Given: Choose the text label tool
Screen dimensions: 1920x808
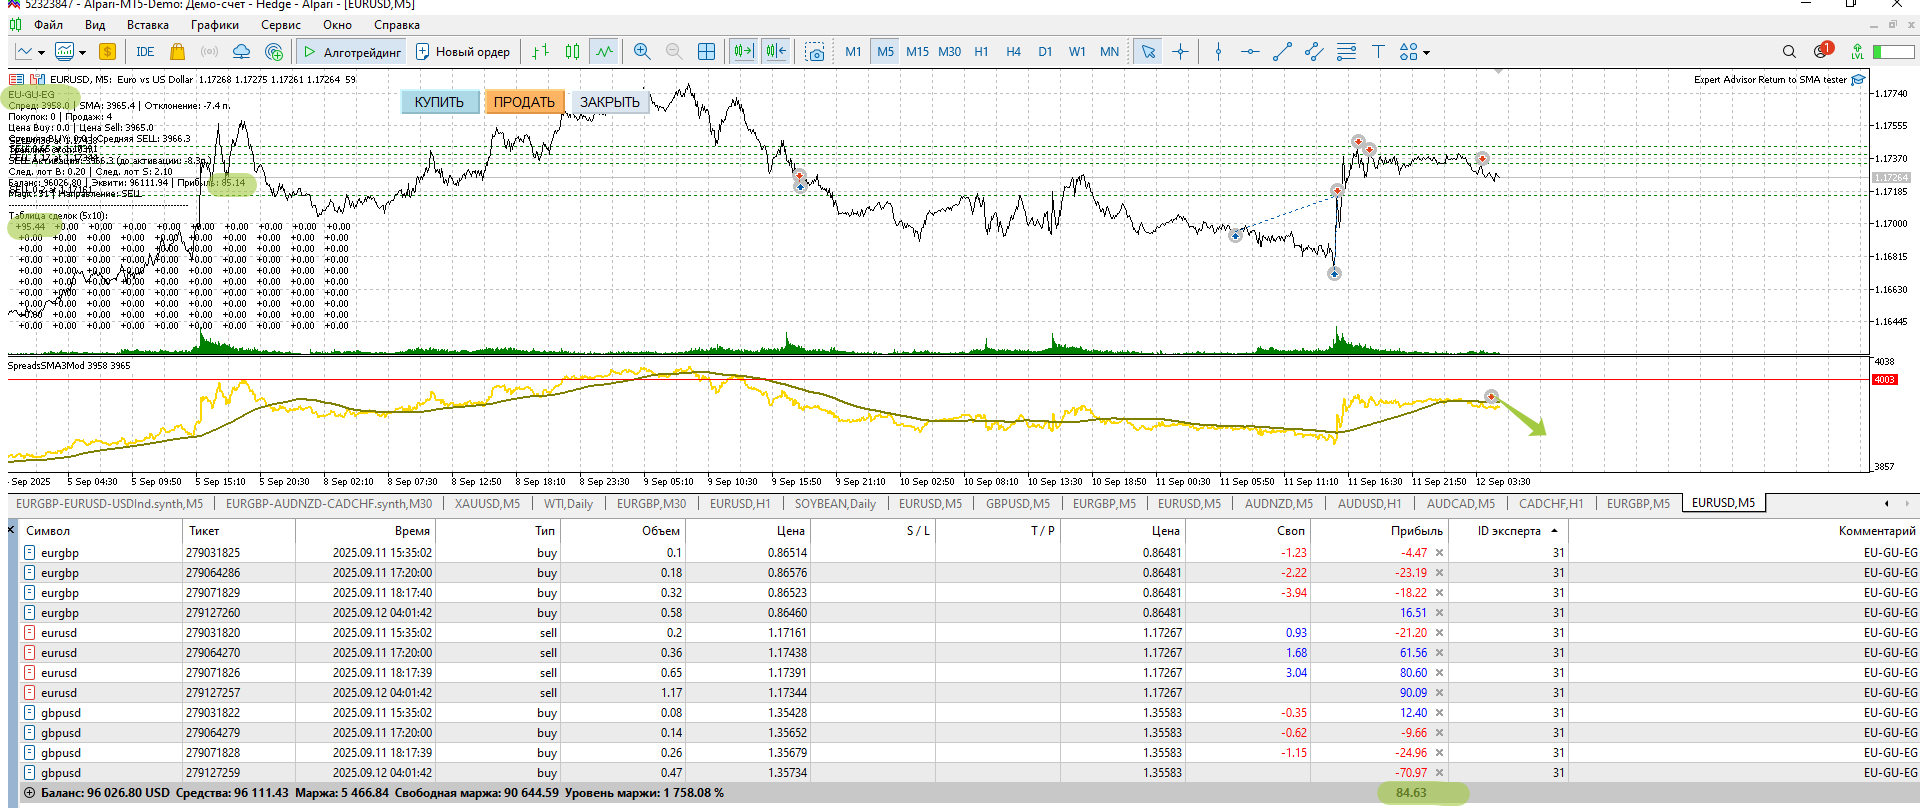Looking at the screenshot, I should (x=1378, y=52).
